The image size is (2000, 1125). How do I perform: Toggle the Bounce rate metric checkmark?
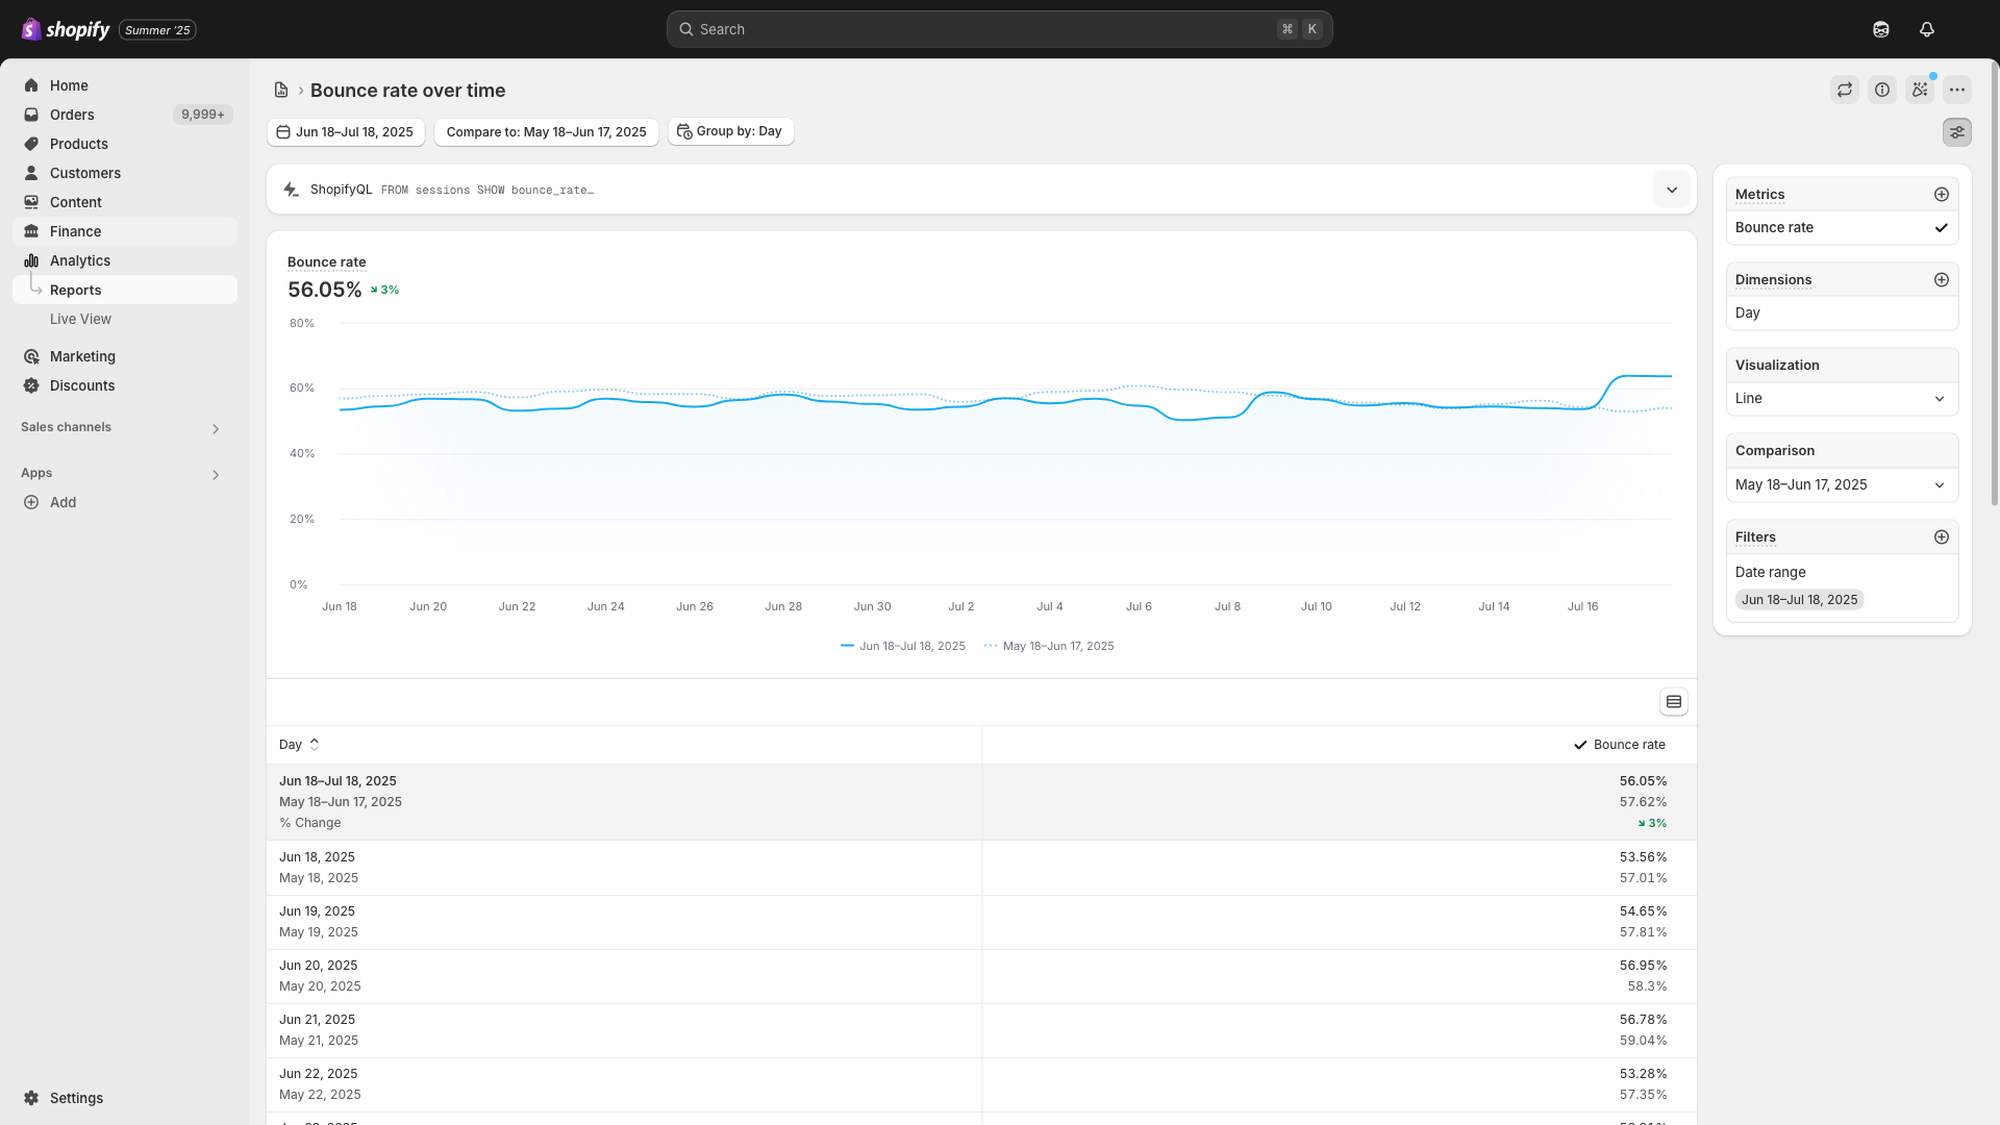pyautogui.click(x=1941, y=228)
